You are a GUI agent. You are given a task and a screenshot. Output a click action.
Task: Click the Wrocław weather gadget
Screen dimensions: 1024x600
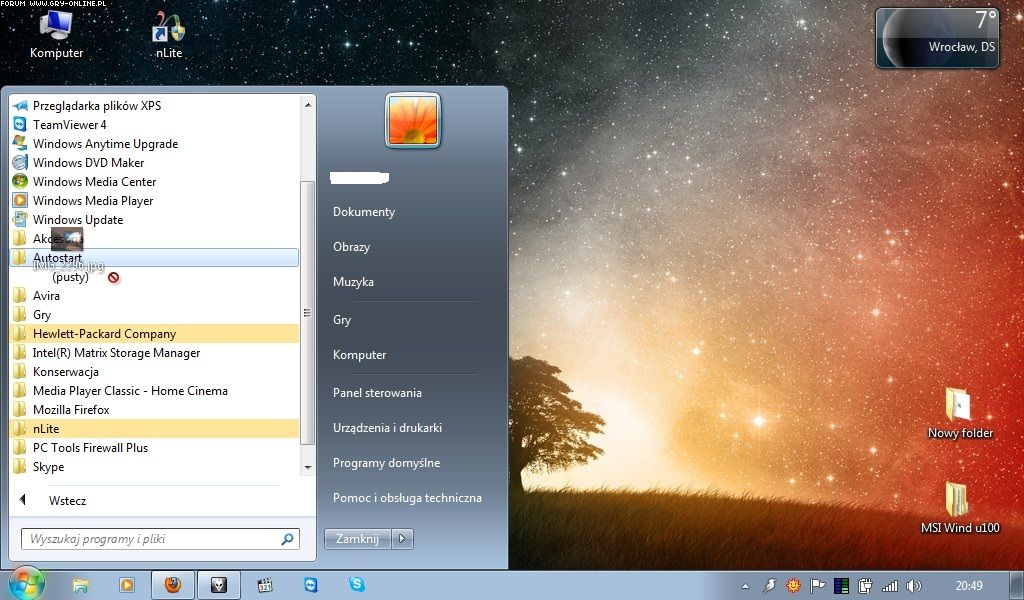point(938,38)
